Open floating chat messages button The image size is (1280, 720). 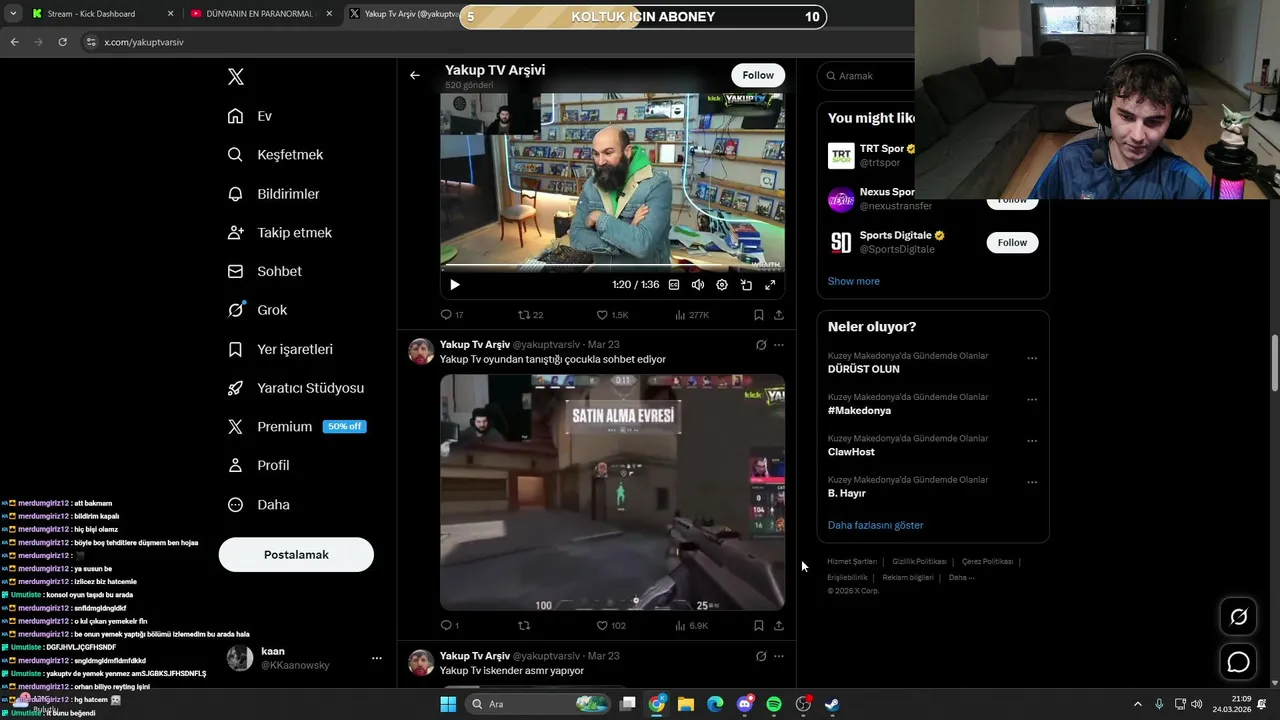point(1238,662)
